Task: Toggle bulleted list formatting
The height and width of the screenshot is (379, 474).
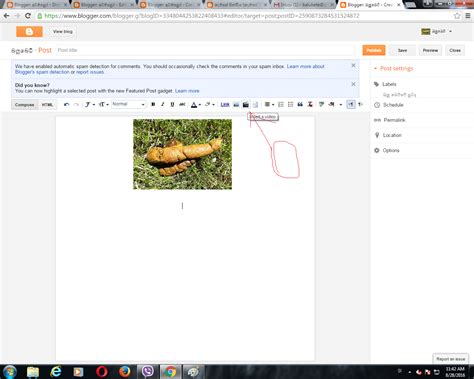Action: point(291,105)
